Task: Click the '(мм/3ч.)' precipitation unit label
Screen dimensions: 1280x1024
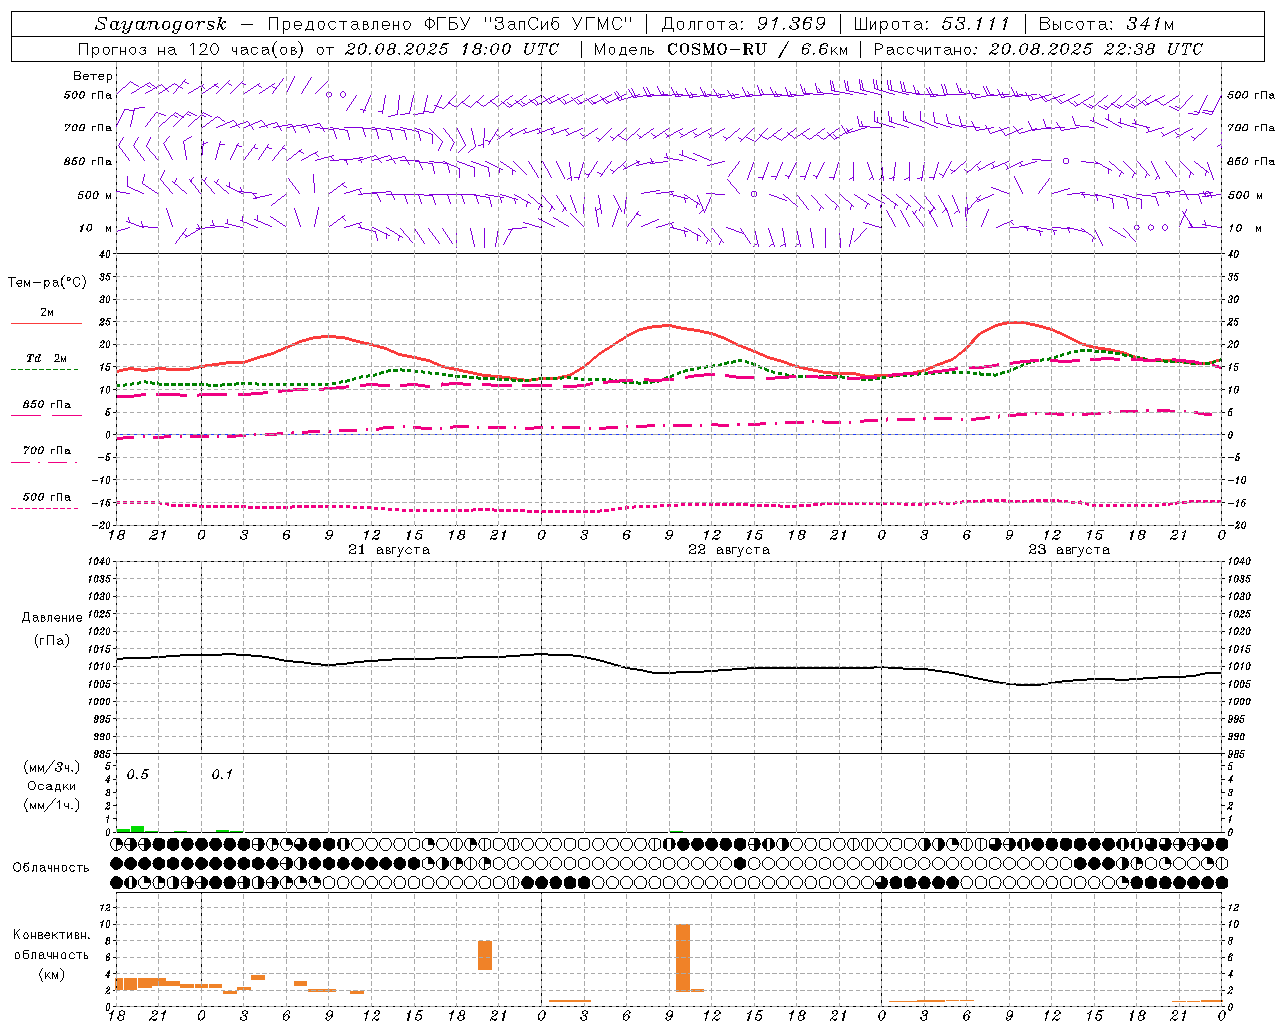Action: point(52,767)
